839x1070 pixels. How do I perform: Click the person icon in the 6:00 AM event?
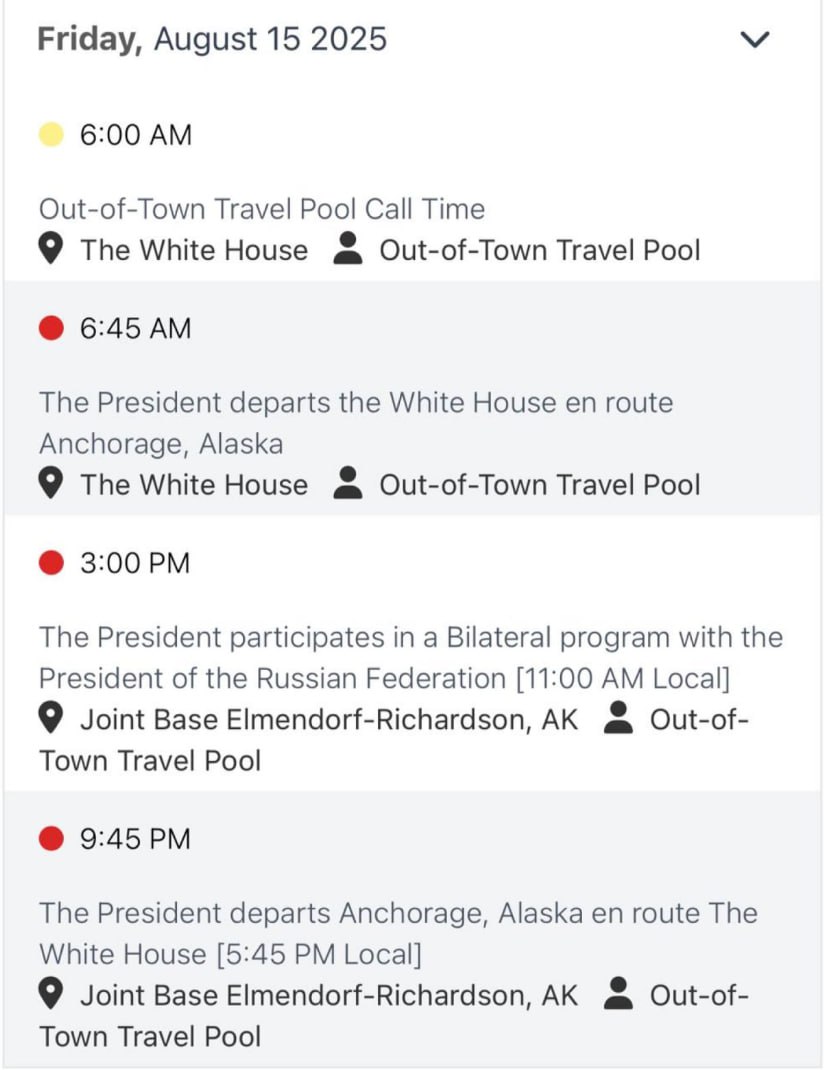[346, 250]
